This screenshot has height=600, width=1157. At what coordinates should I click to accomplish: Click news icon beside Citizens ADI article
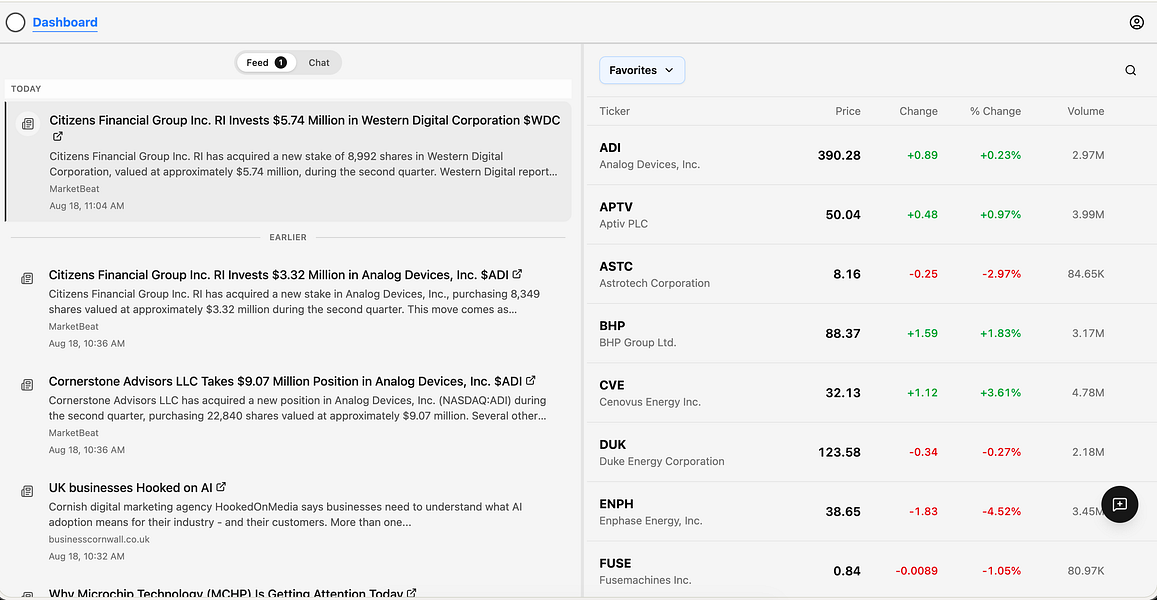point(27,278)
